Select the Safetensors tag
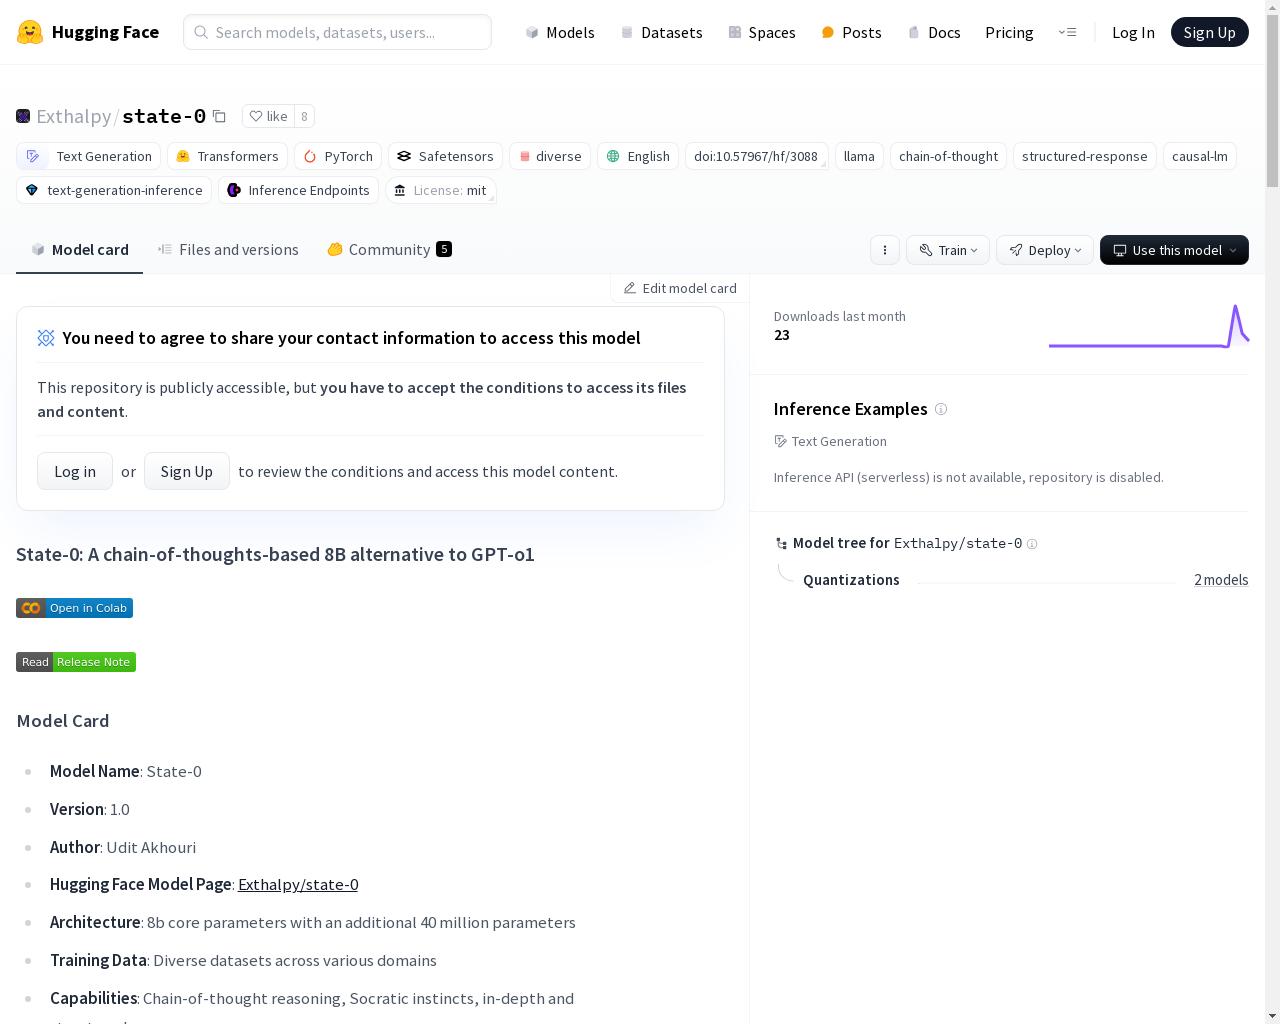The image size is (1280, 1024). point(445,156)
